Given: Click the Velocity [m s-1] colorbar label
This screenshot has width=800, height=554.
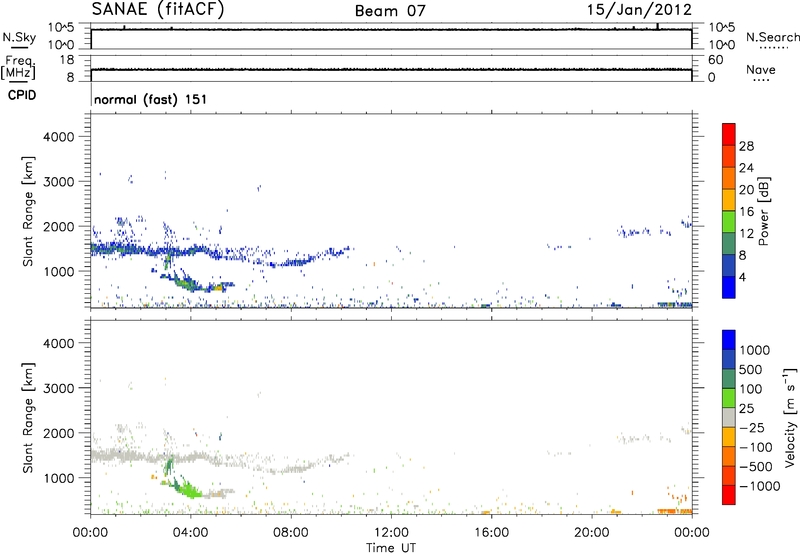Looking at the screenshot, I should (x=790, y=417).
